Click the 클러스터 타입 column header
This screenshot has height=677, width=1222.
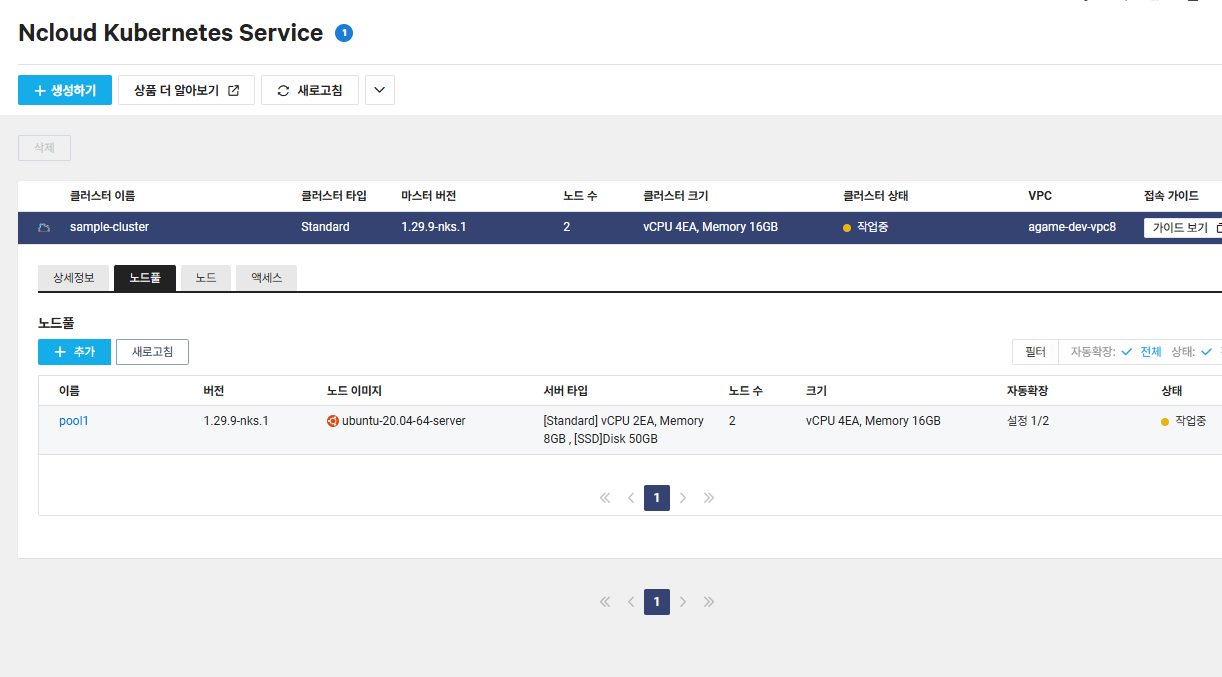pos(334,196)
